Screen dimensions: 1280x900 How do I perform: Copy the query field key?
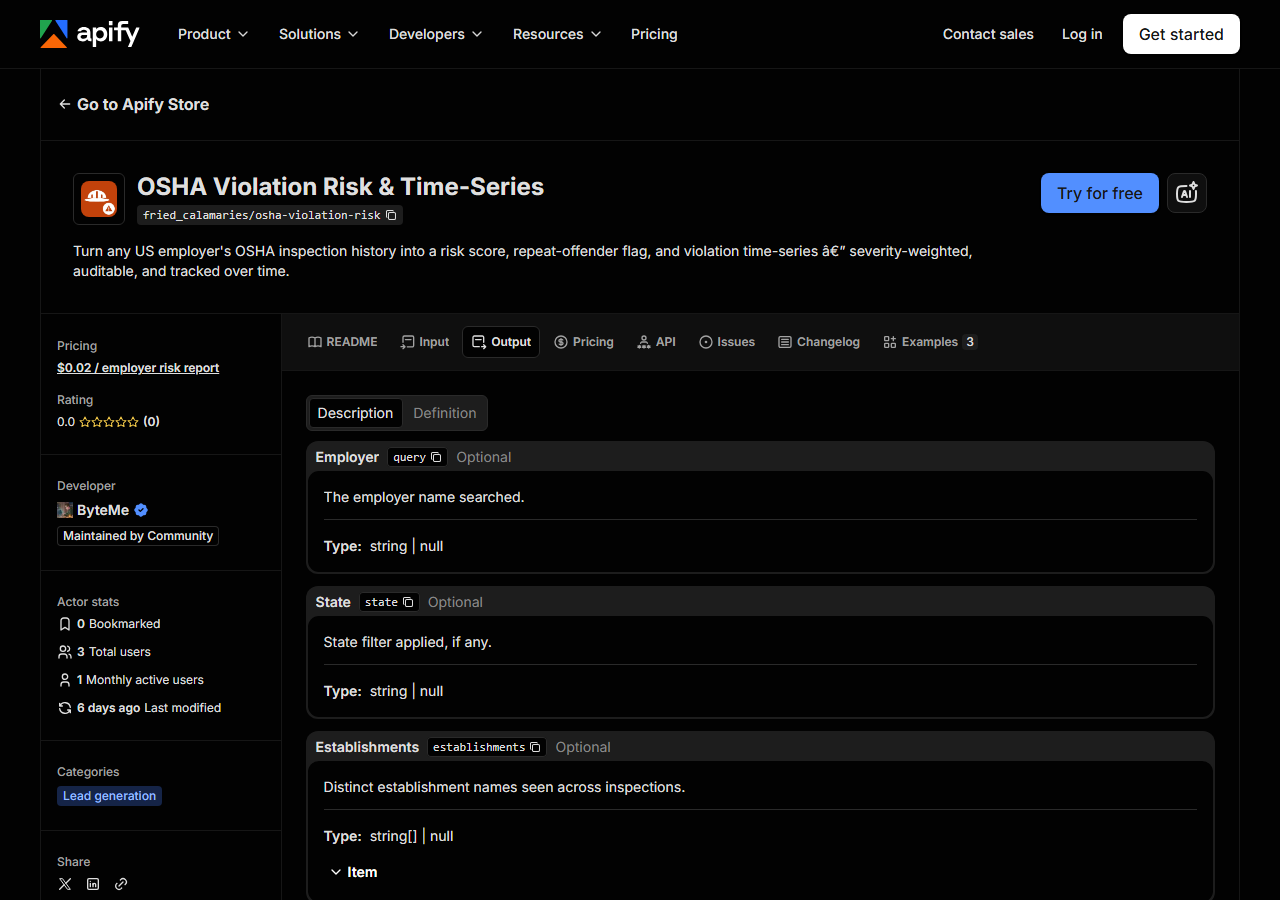(436, 457)
